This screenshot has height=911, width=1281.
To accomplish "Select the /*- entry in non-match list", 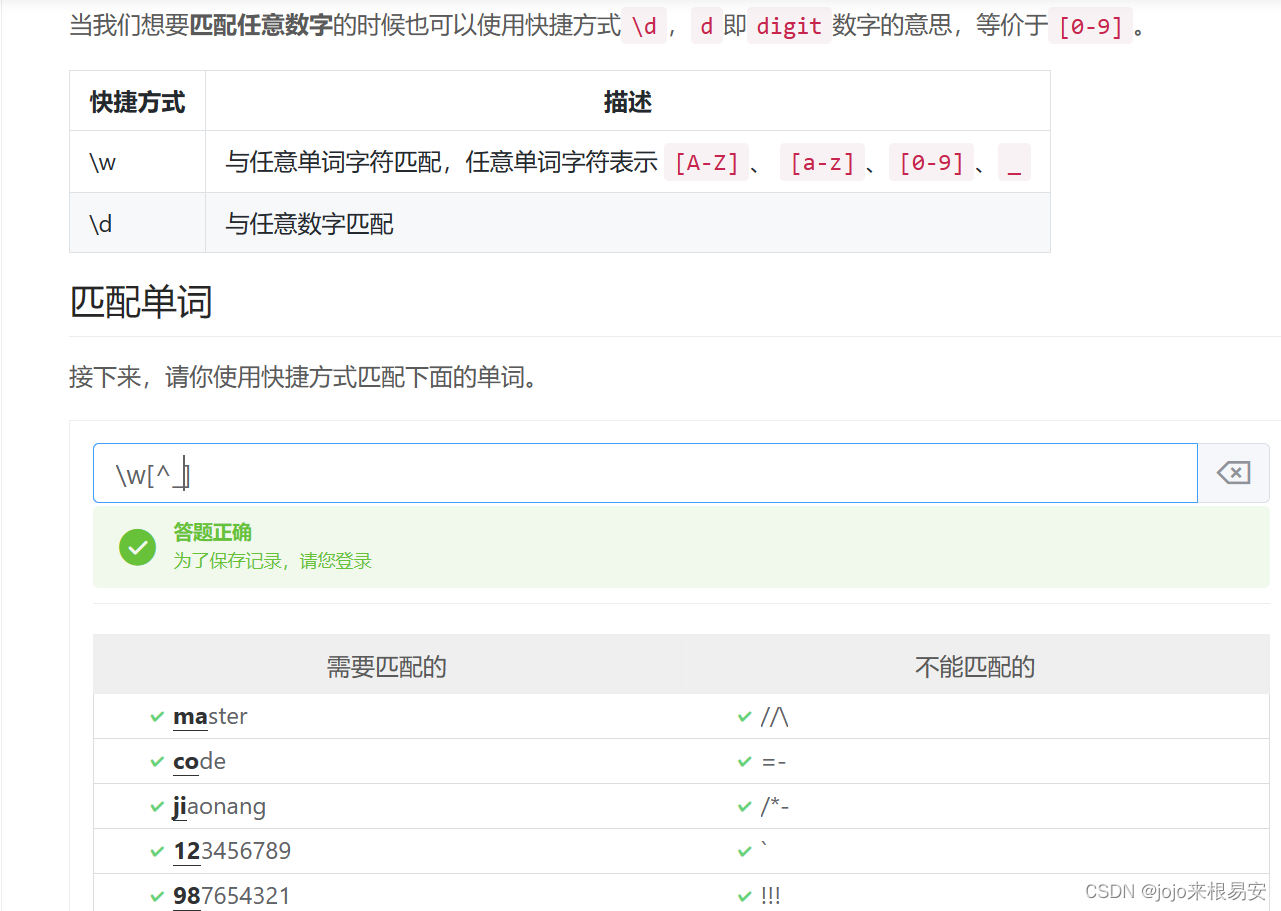I will (x=775, y=807).
